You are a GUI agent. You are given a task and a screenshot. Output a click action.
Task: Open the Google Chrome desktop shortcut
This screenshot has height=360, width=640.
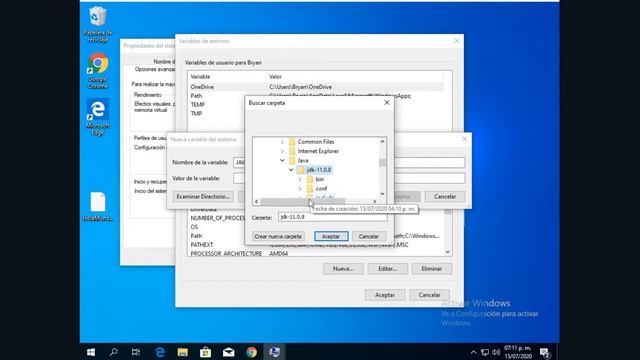[98, 71]
